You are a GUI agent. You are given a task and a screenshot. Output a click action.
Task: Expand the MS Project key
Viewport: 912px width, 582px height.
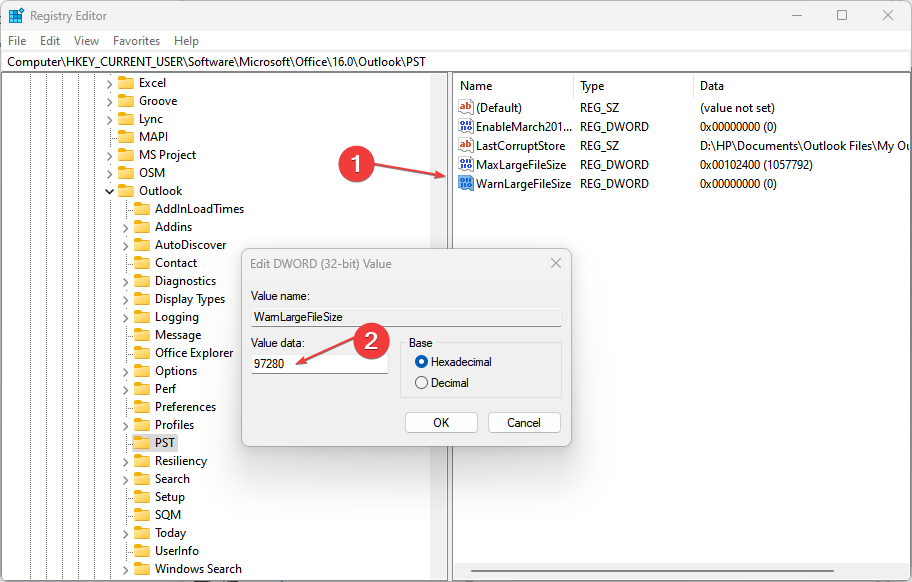coord(109,156)
